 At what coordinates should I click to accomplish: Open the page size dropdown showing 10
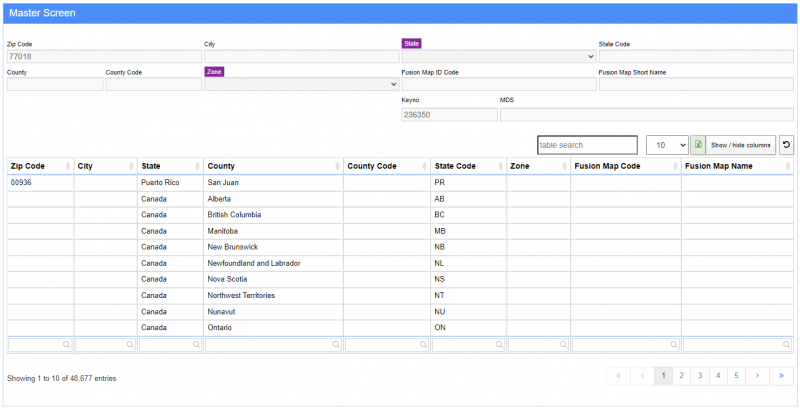[x=667, y=145]
